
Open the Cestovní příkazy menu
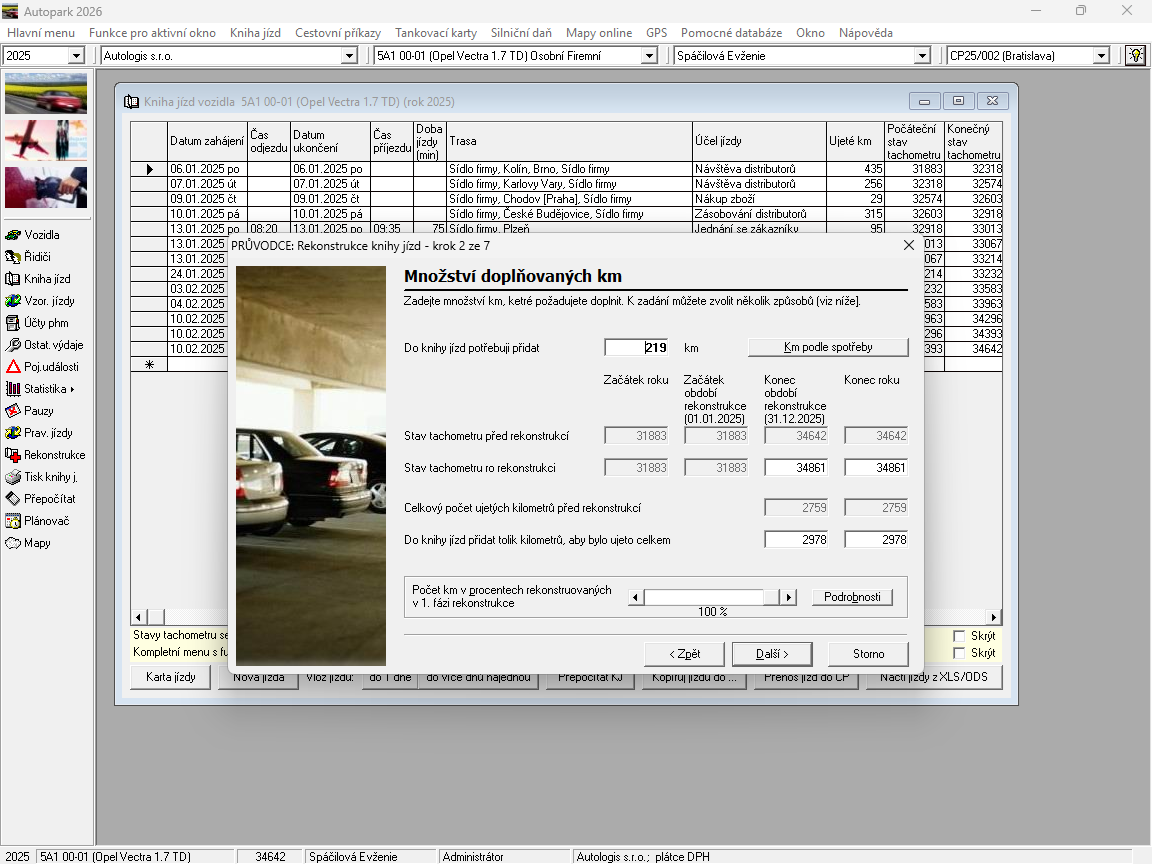337,33
